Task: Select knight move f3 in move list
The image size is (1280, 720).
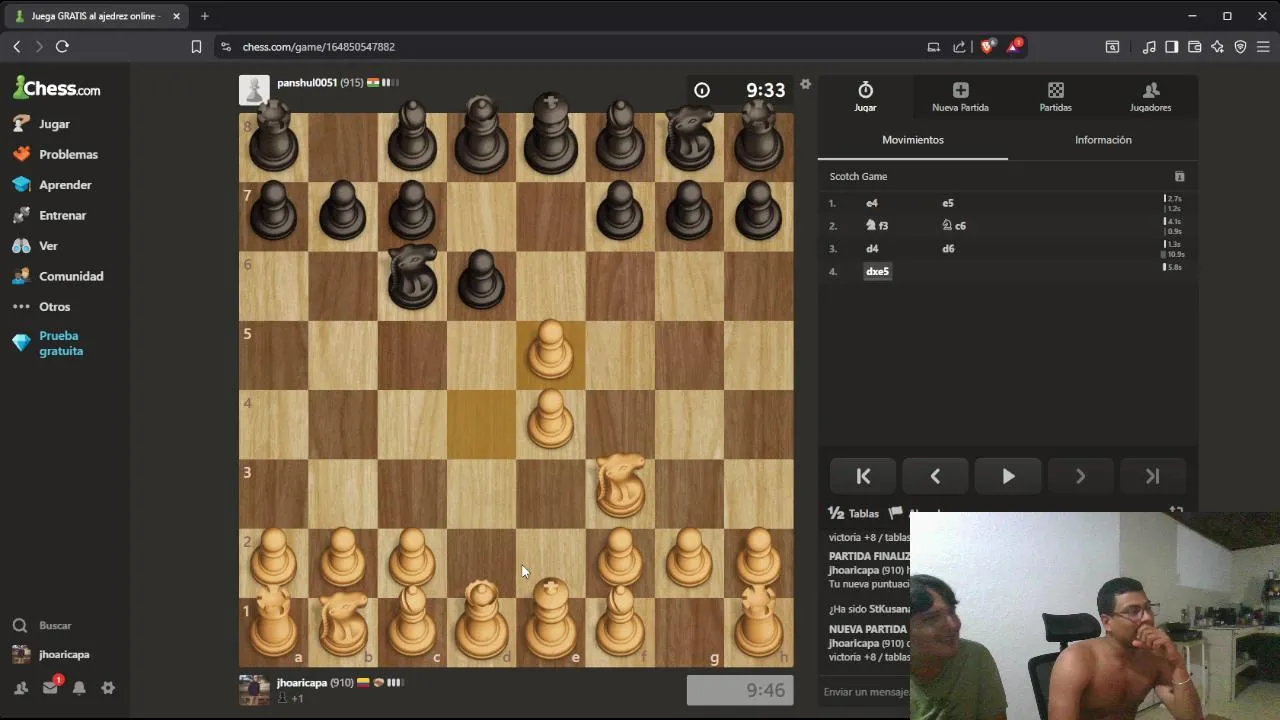Action: point(877,226)
